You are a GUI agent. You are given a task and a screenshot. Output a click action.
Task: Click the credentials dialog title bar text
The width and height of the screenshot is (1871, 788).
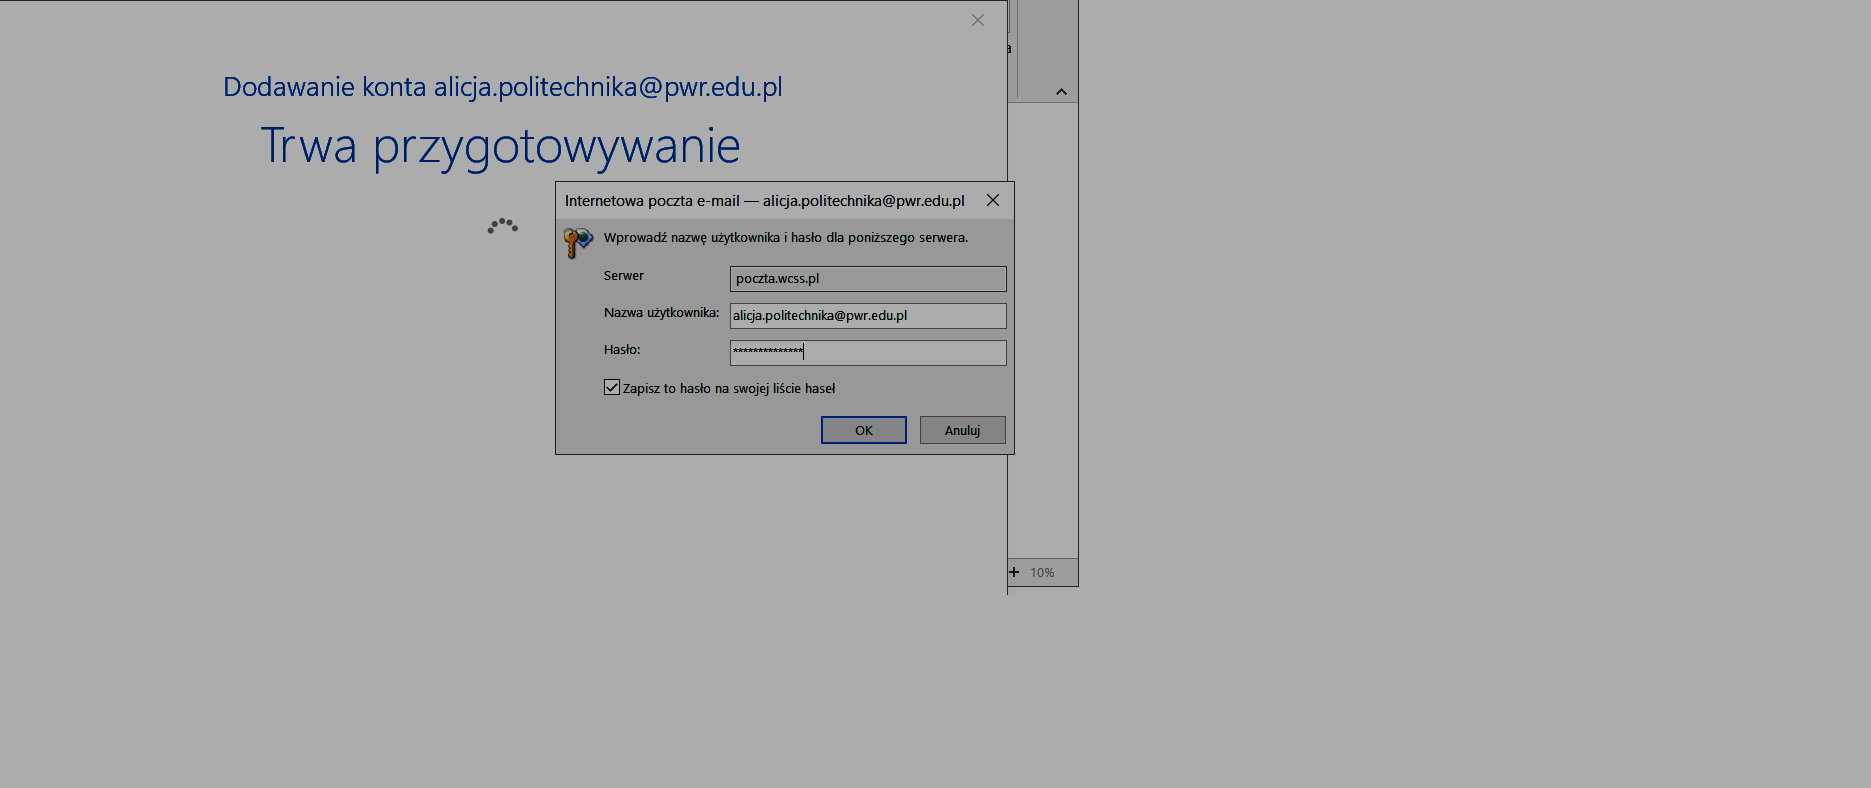click(764, 201)
